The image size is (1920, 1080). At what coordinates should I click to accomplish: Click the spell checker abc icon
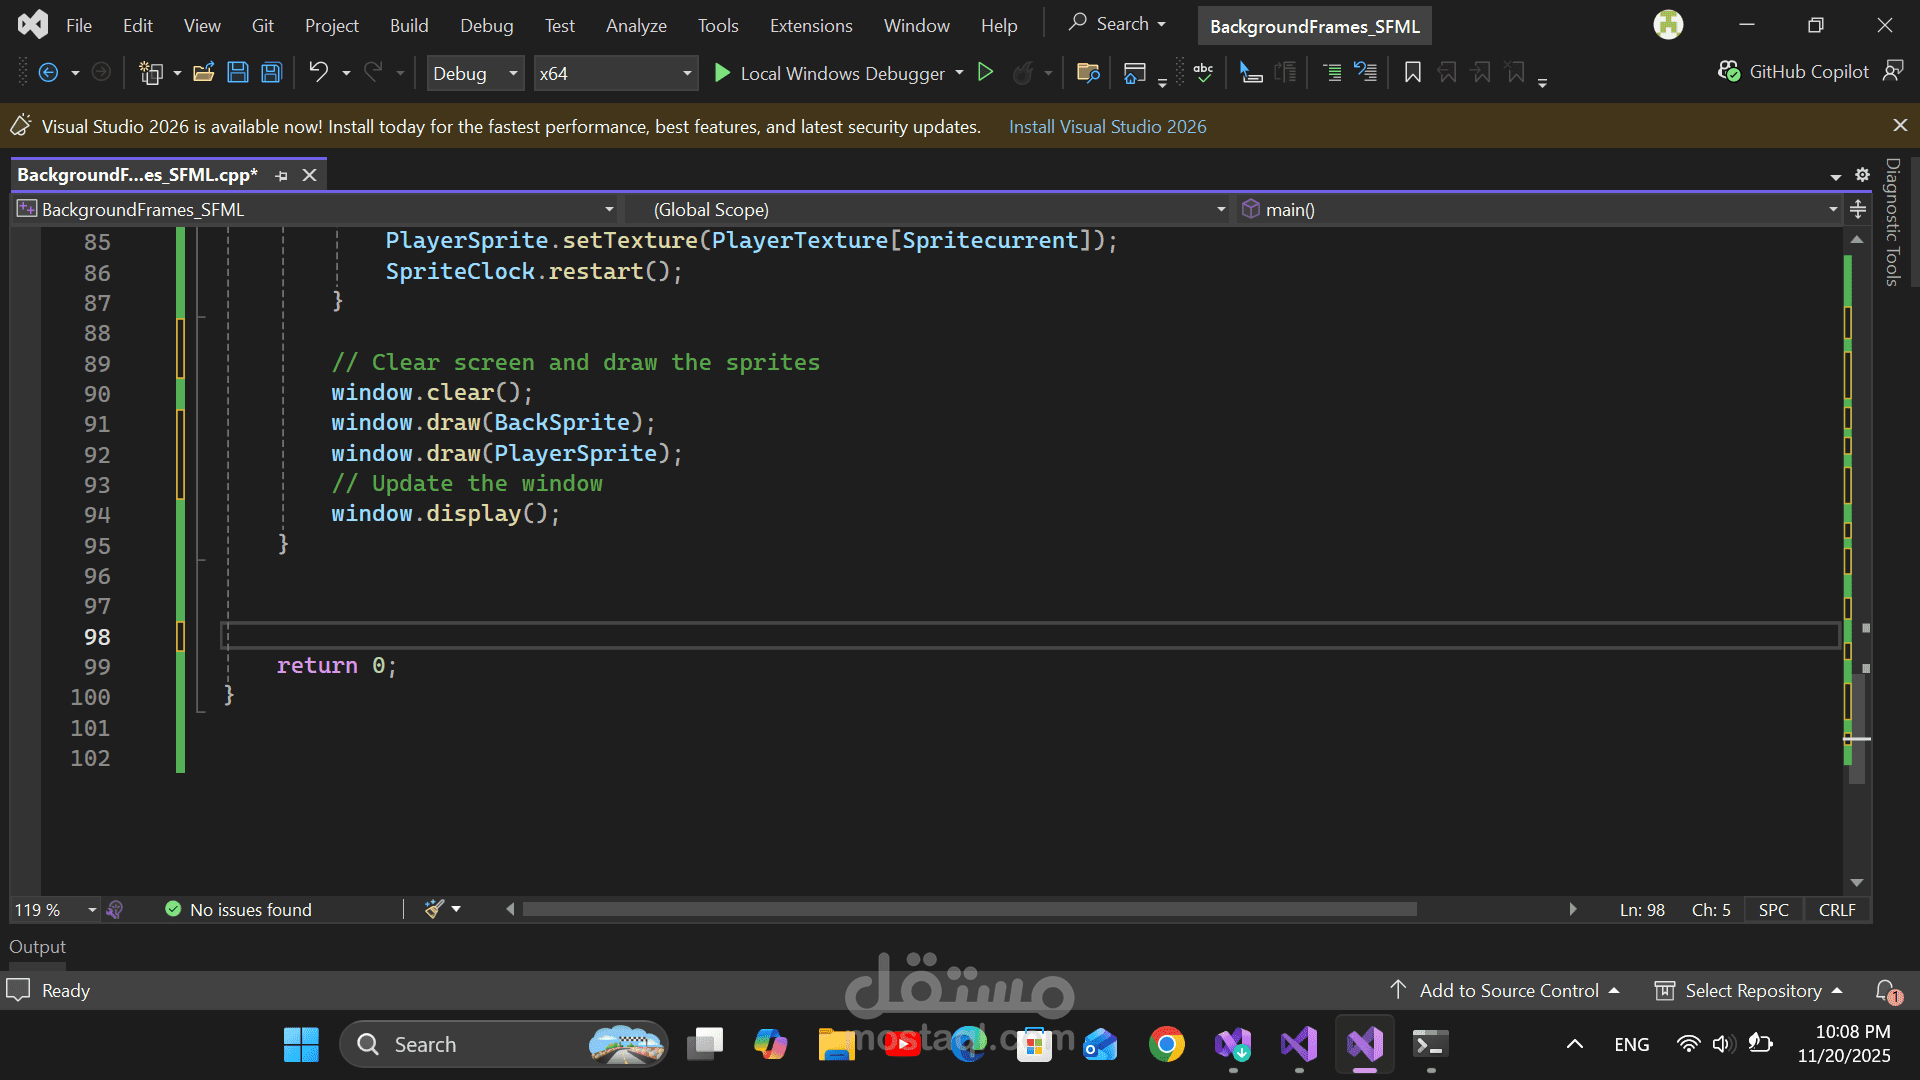1203,72
